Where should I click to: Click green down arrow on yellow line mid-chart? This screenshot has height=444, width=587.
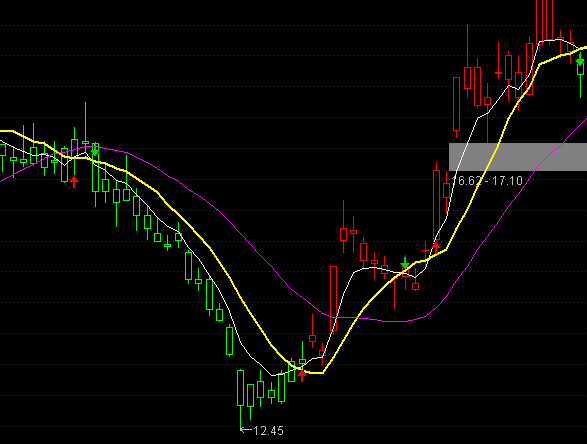[405, 264]
